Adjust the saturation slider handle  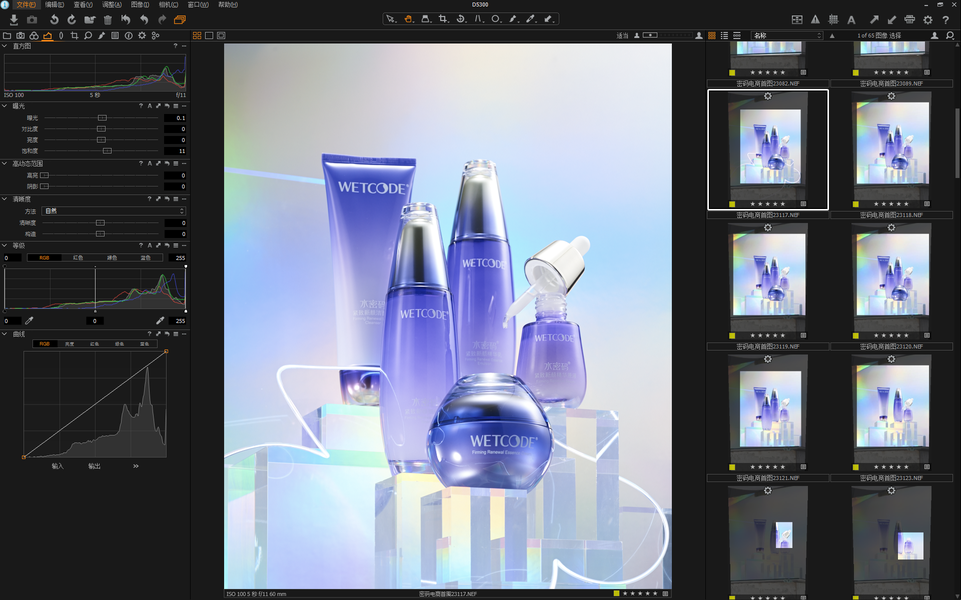pyautogui.click(x=107, y=151)
